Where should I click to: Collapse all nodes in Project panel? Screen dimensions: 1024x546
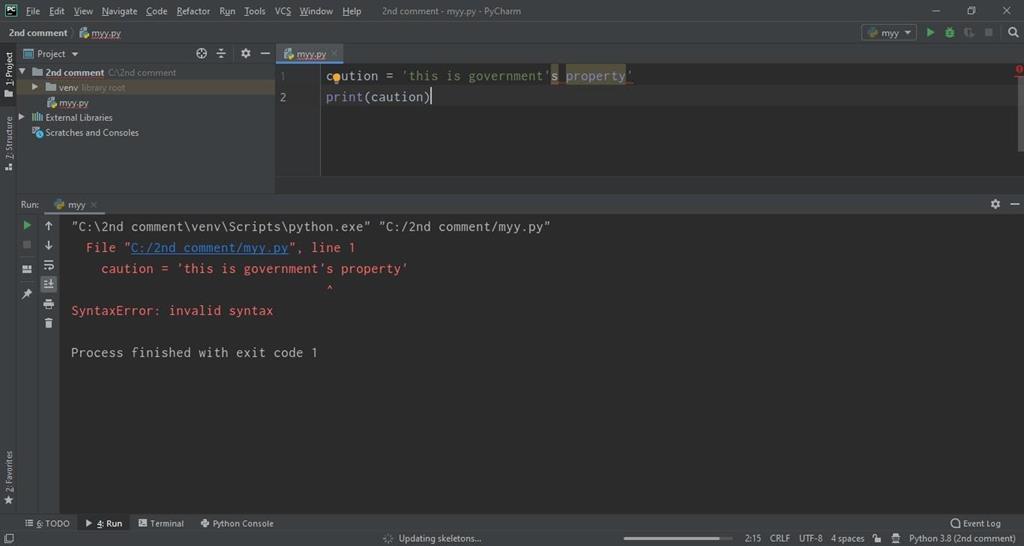tap(221, 54)
